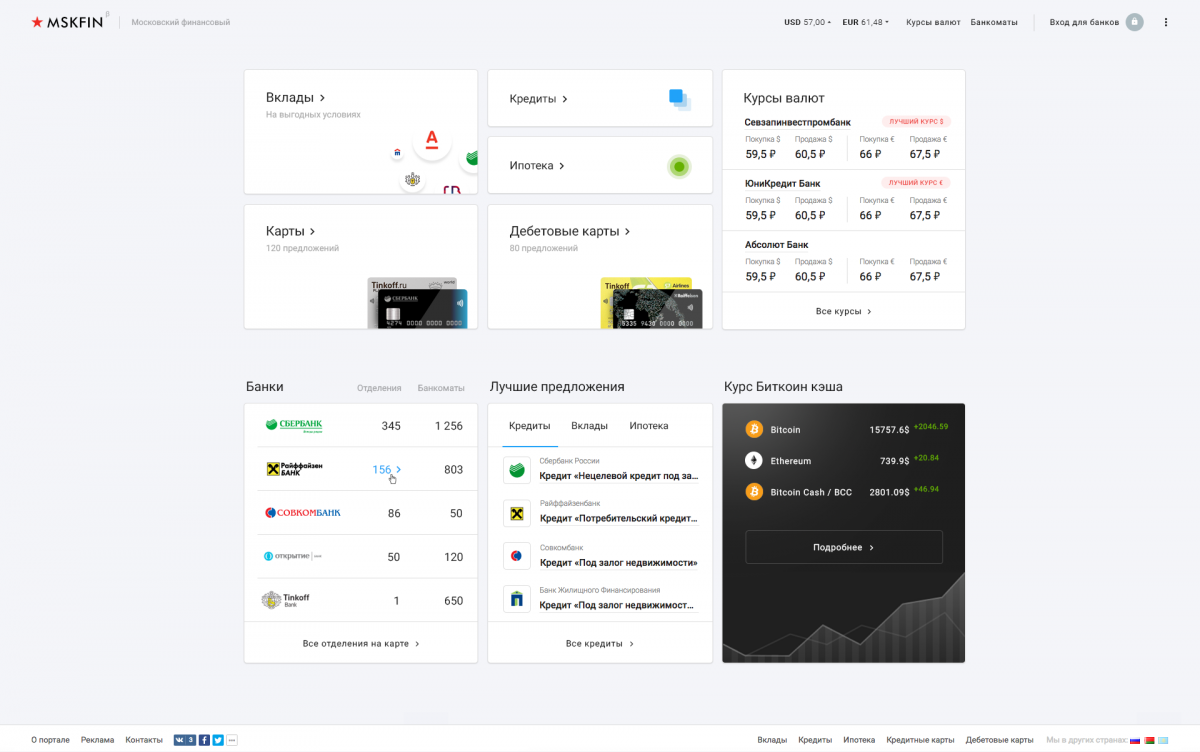Share via VK footer icon
This screenshot has height=752, width=1200.
(x=184, y=740)
